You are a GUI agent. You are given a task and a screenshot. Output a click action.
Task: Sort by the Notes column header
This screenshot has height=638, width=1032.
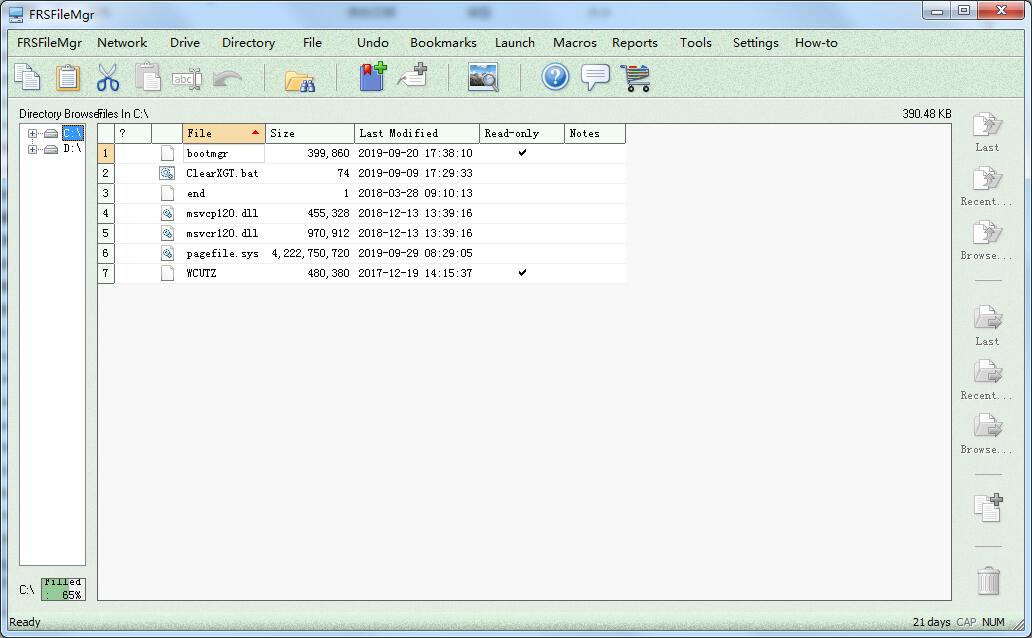point(595,133)
